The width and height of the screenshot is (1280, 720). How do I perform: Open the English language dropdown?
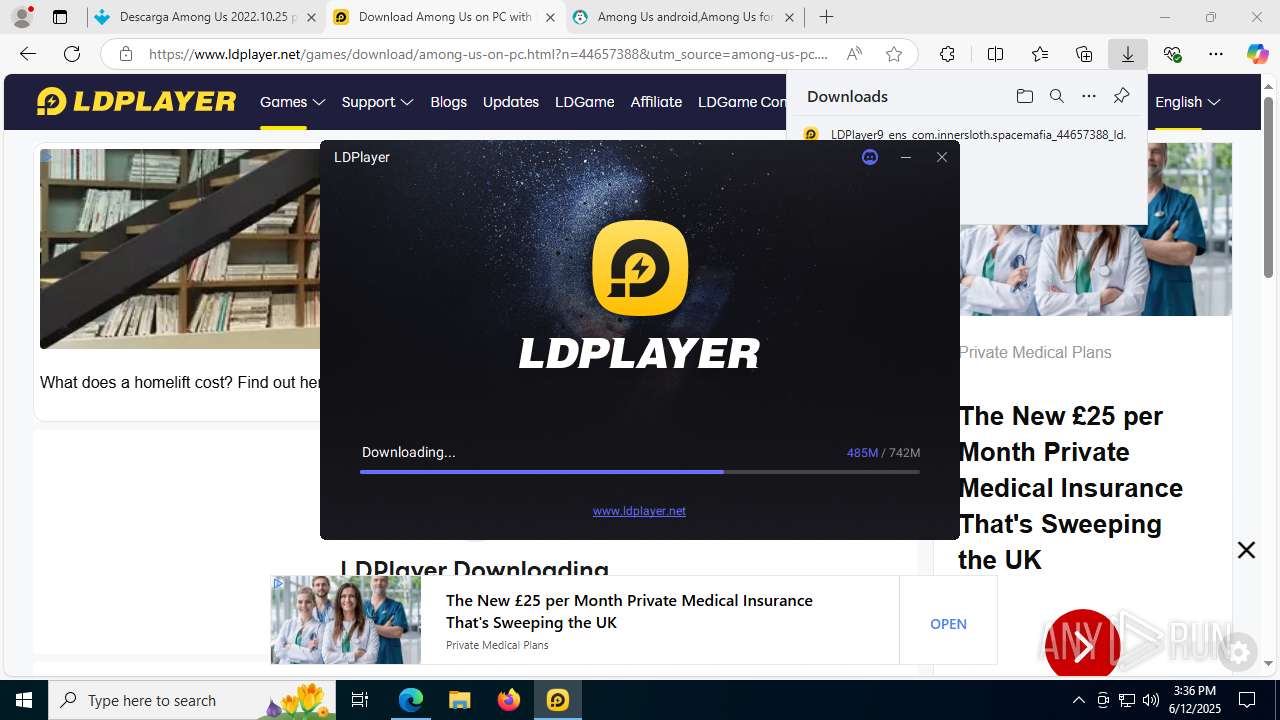pos(1188,102)
